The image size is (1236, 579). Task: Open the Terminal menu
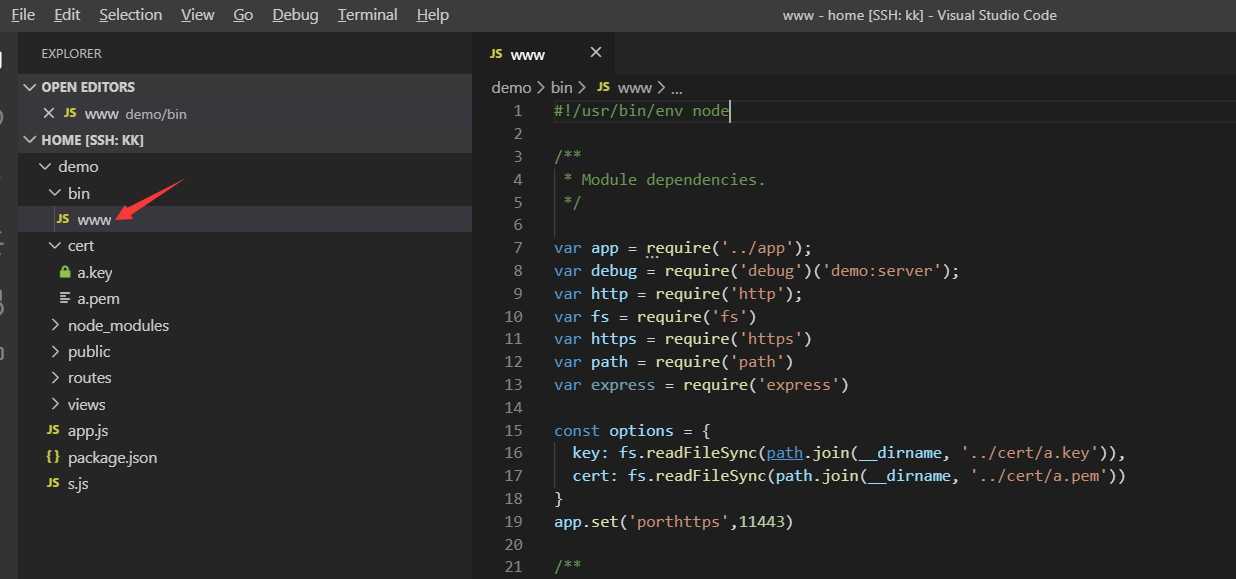[x=367, y=15]
